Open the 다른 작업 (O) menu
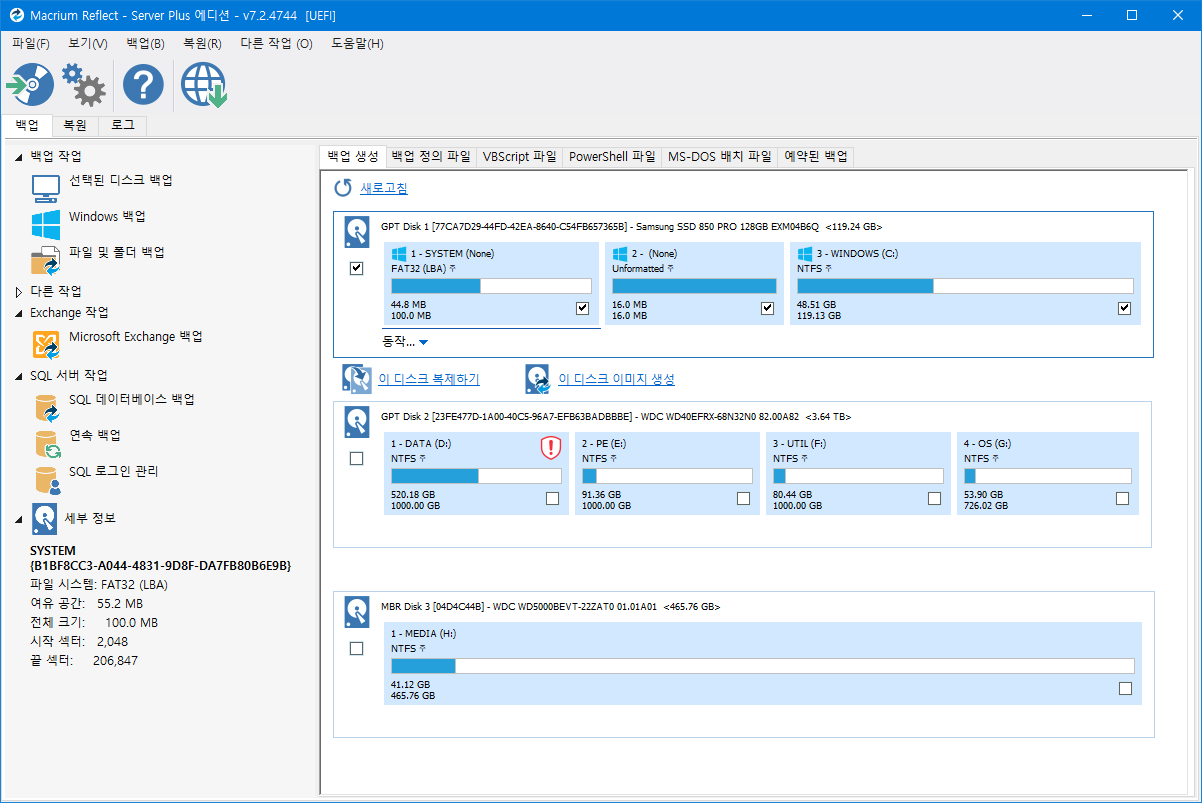The image size is (1202, 803). pos(277,44)
